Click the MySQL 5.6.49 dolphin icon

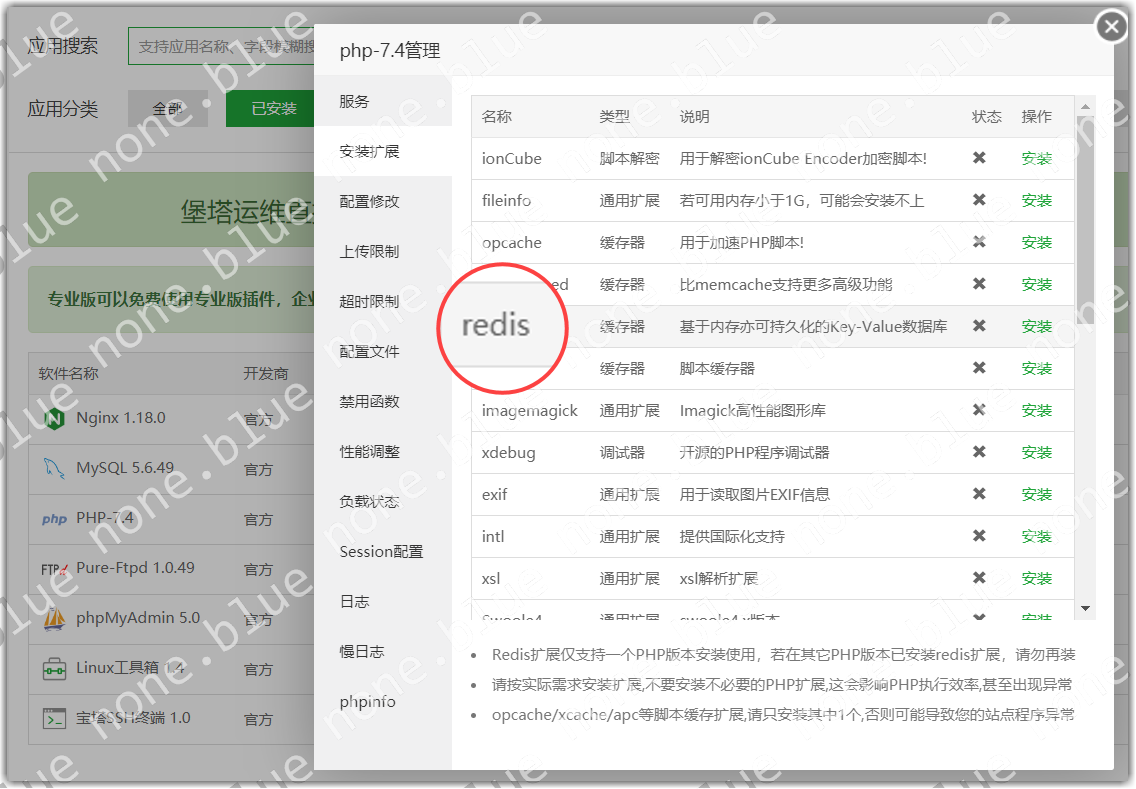[54, 468]
